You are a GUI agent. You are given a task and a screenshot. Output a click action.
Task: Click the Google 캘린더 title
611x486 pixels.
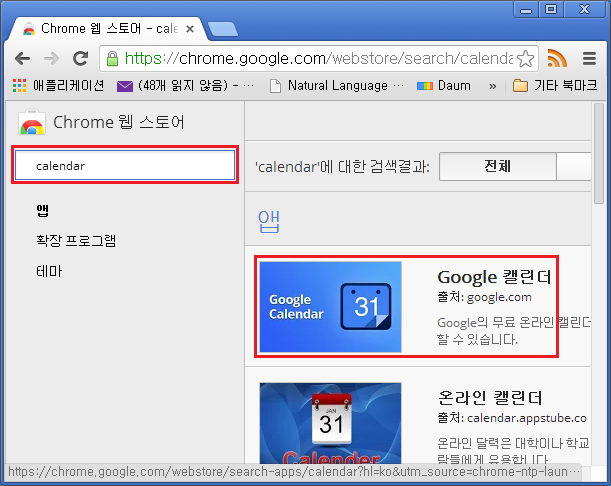click(494, 277)
